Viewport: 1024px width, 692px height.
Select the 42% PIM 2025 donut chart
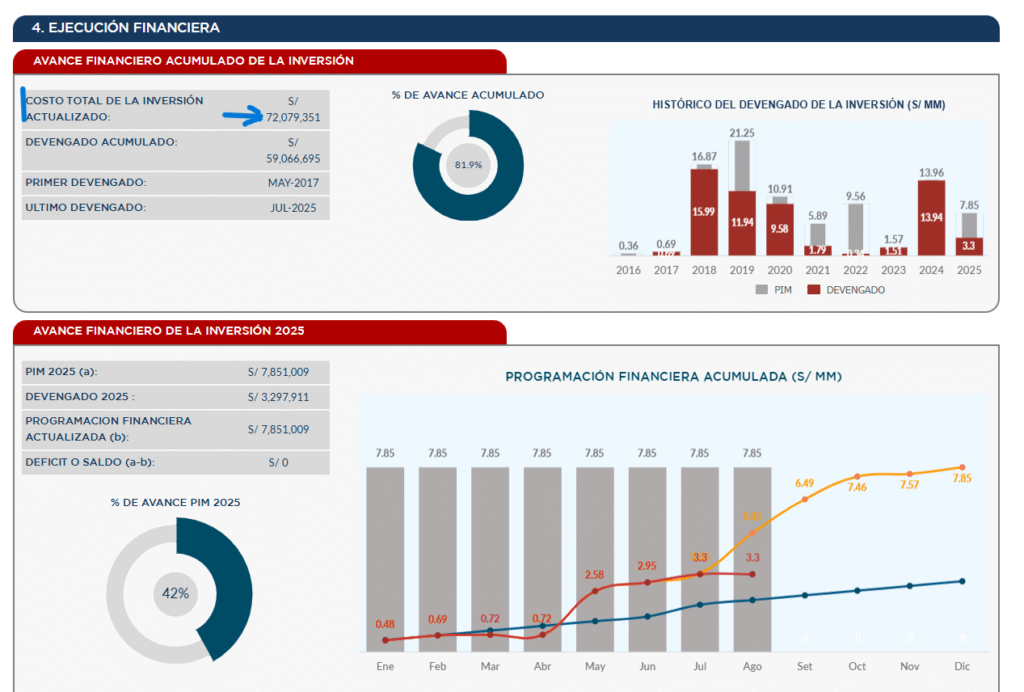(x=175, y=592)
